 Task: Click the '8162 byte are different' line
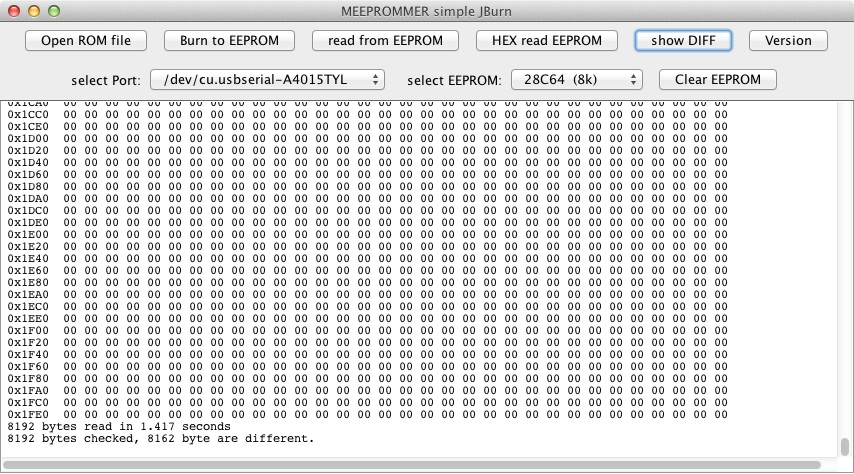(160, 438)
